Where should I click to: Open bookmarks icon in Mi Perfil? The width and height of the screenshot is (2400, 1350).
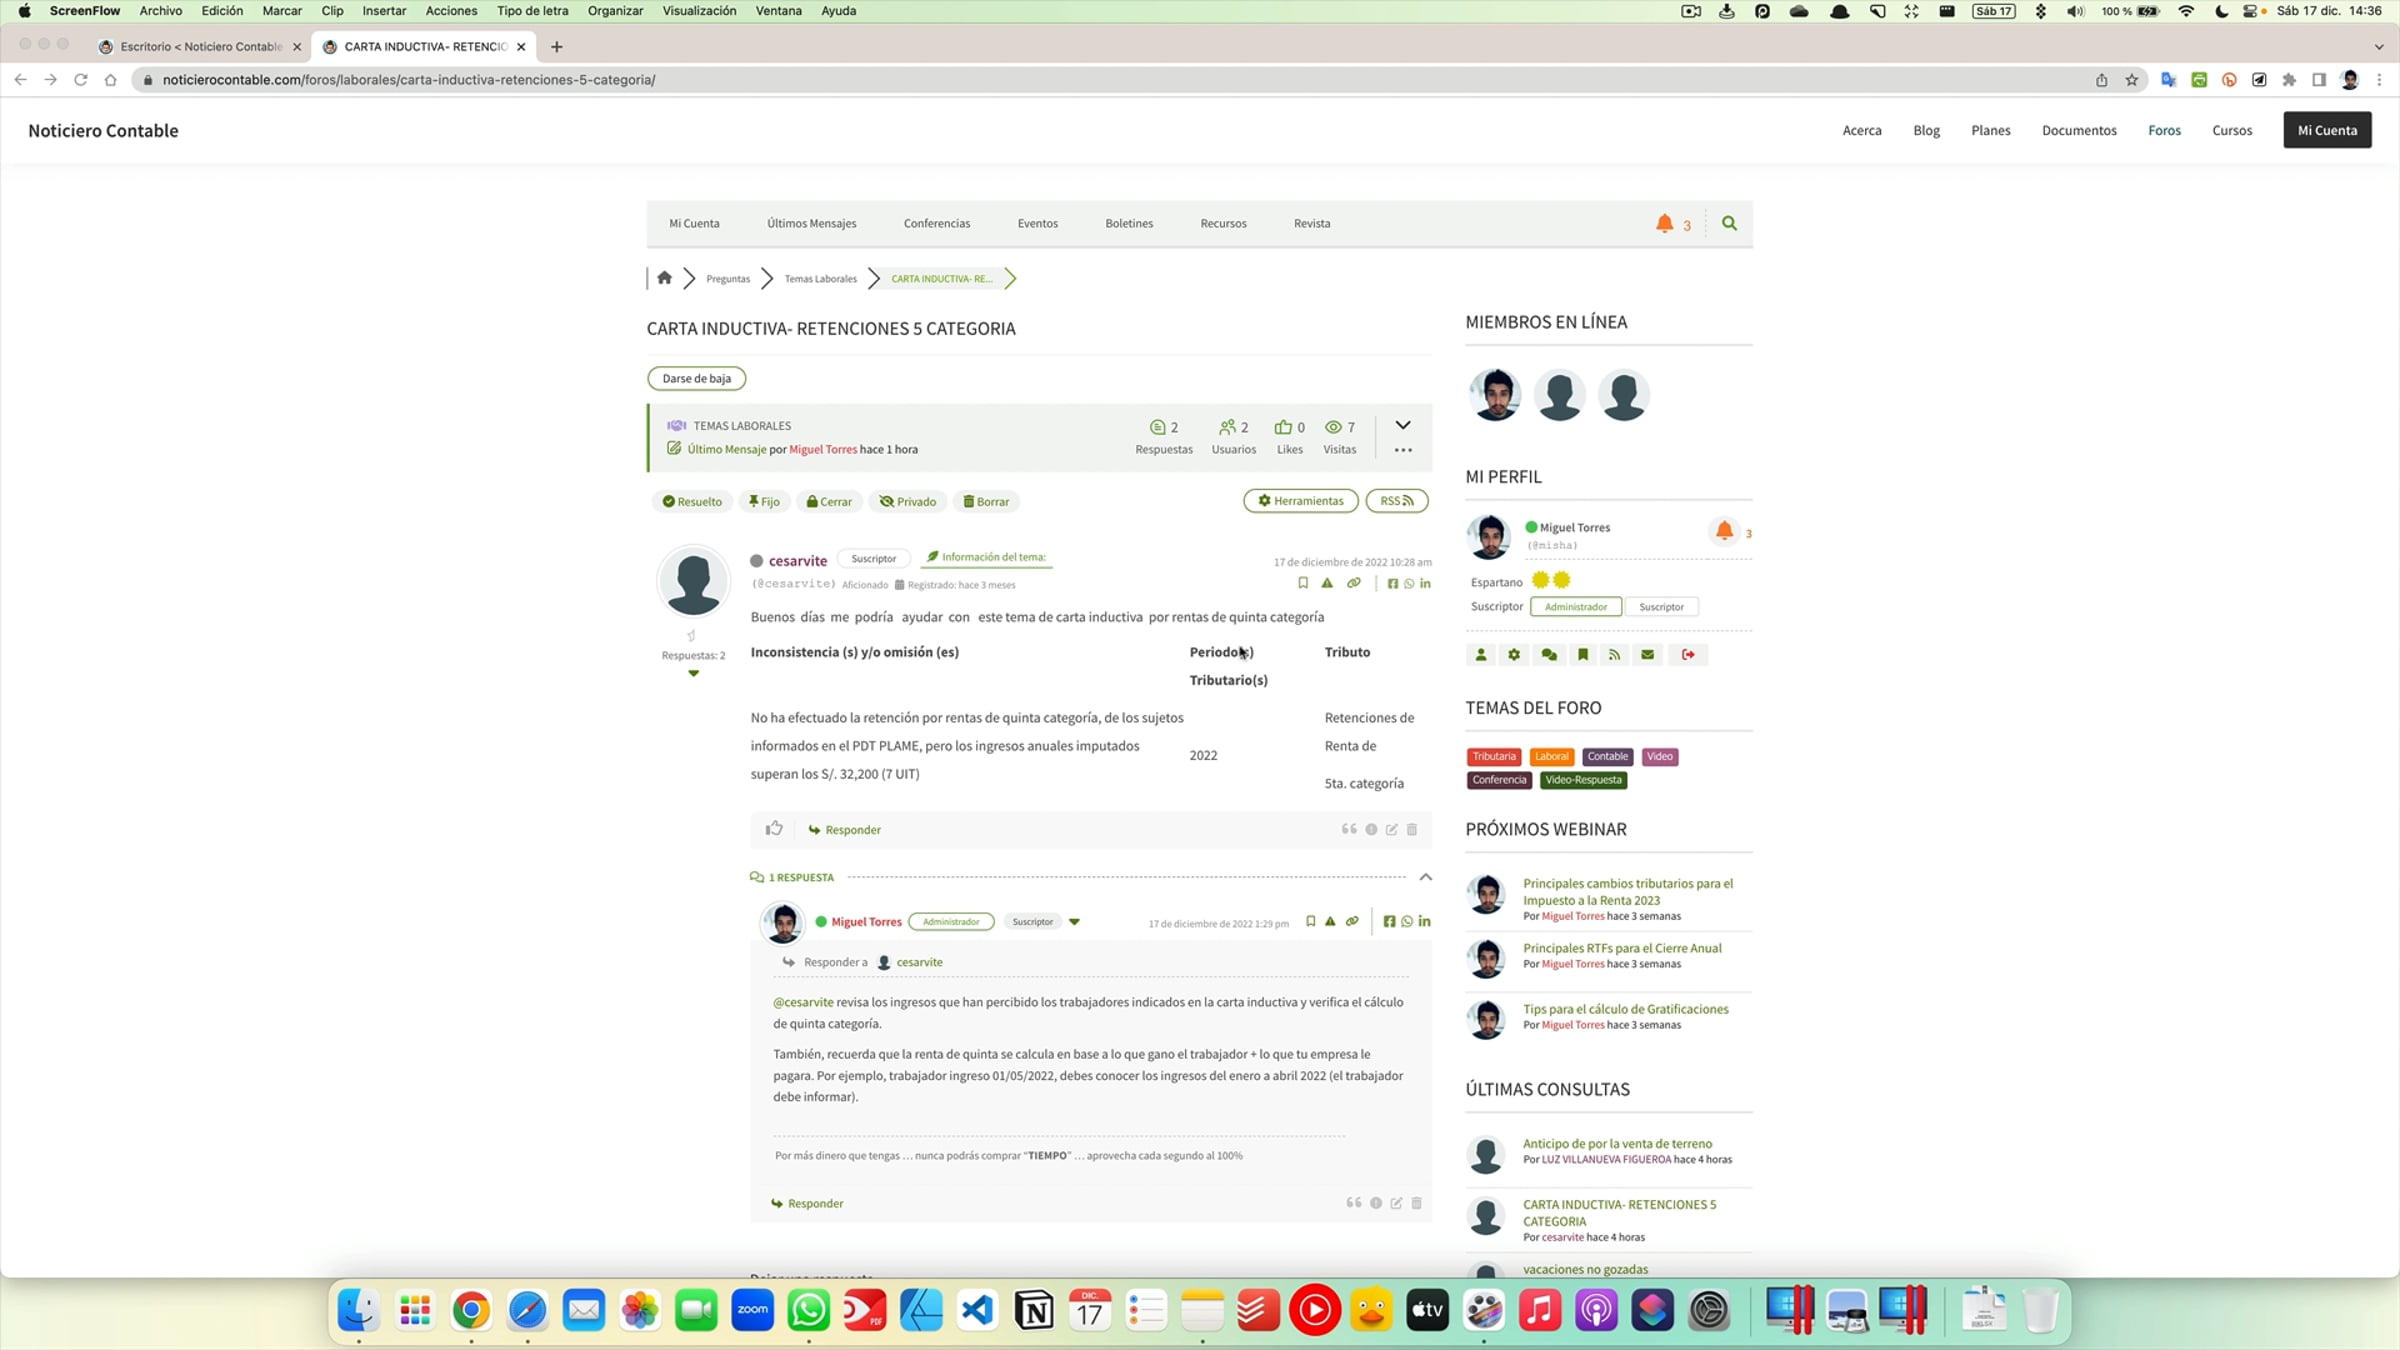coord(1583,655)
